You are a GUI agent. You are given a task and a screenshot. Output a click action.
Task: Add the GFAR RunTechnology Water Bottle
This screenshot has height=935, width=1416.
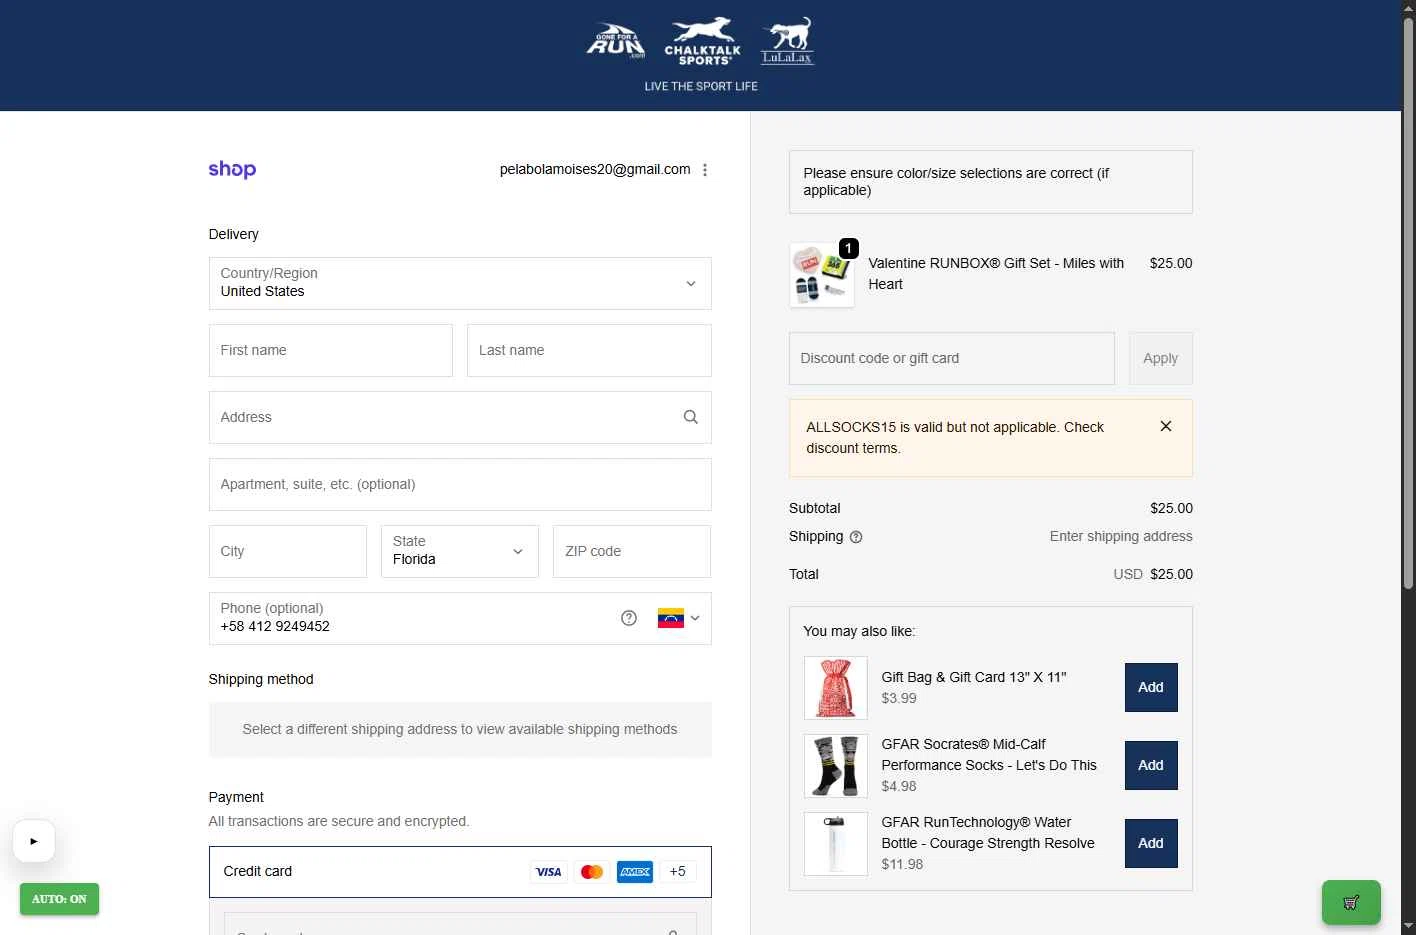1151,843
